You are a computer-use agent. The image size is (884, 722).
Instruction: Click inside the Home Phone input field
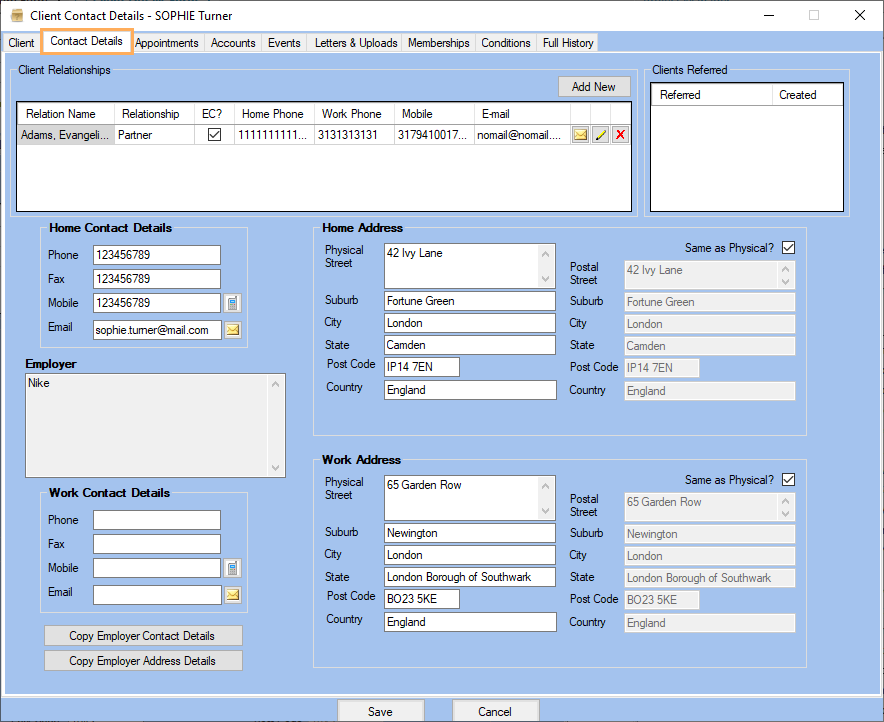(156, 254)
